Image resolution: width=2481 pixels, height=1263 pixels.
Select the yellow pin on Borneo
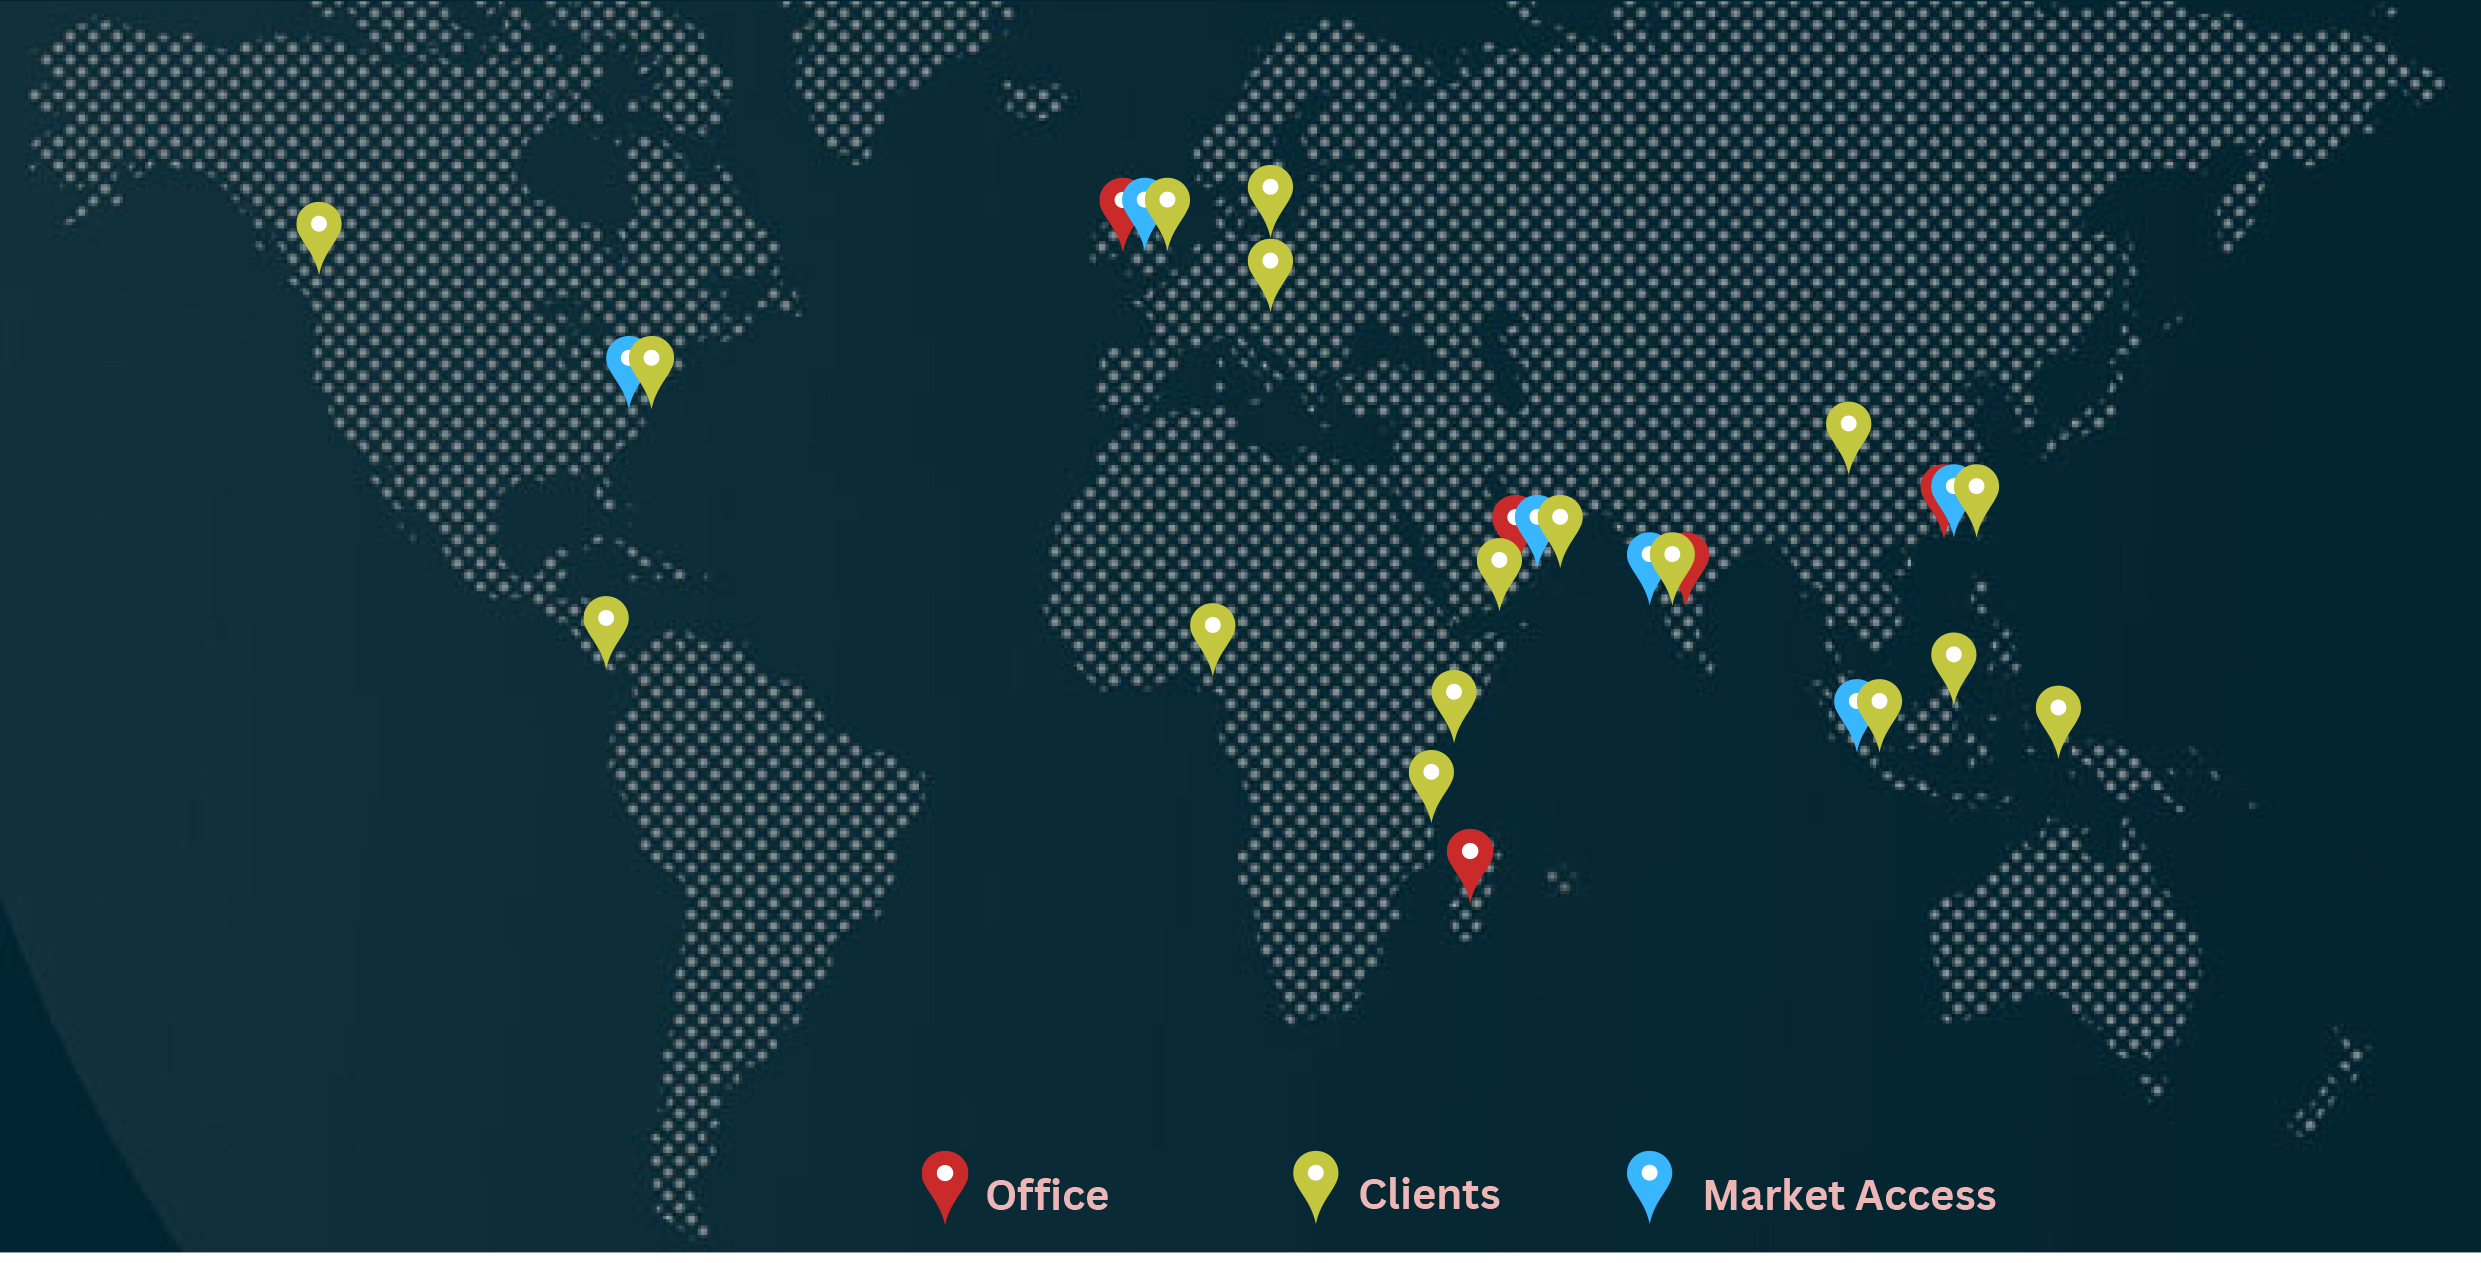[1953, 658]
